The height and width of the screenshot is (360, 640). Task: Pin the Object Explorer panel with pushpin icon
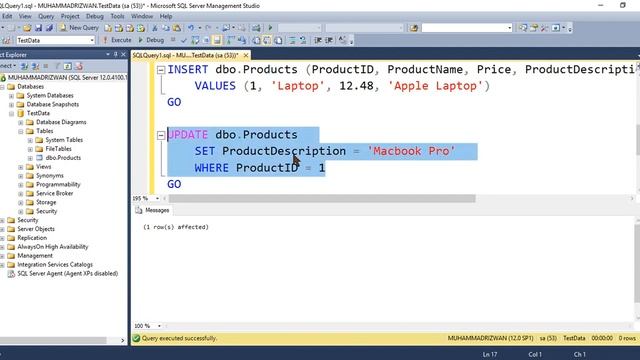[x=116, y=54]
